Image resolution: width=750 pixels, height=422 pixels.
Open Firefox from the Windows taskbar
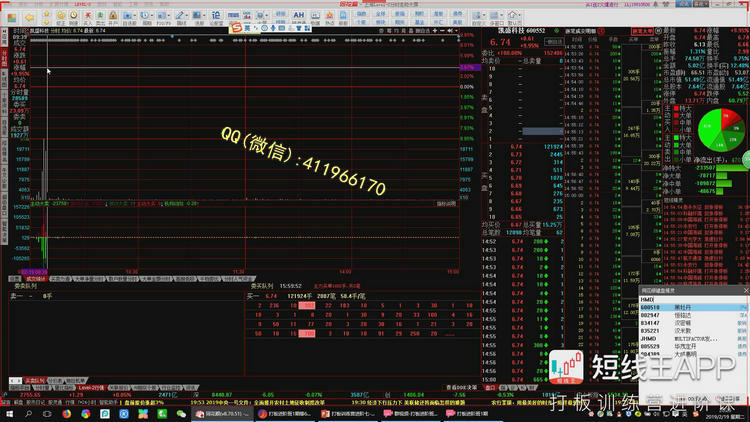pyautogui.click(x=66, y=414)
